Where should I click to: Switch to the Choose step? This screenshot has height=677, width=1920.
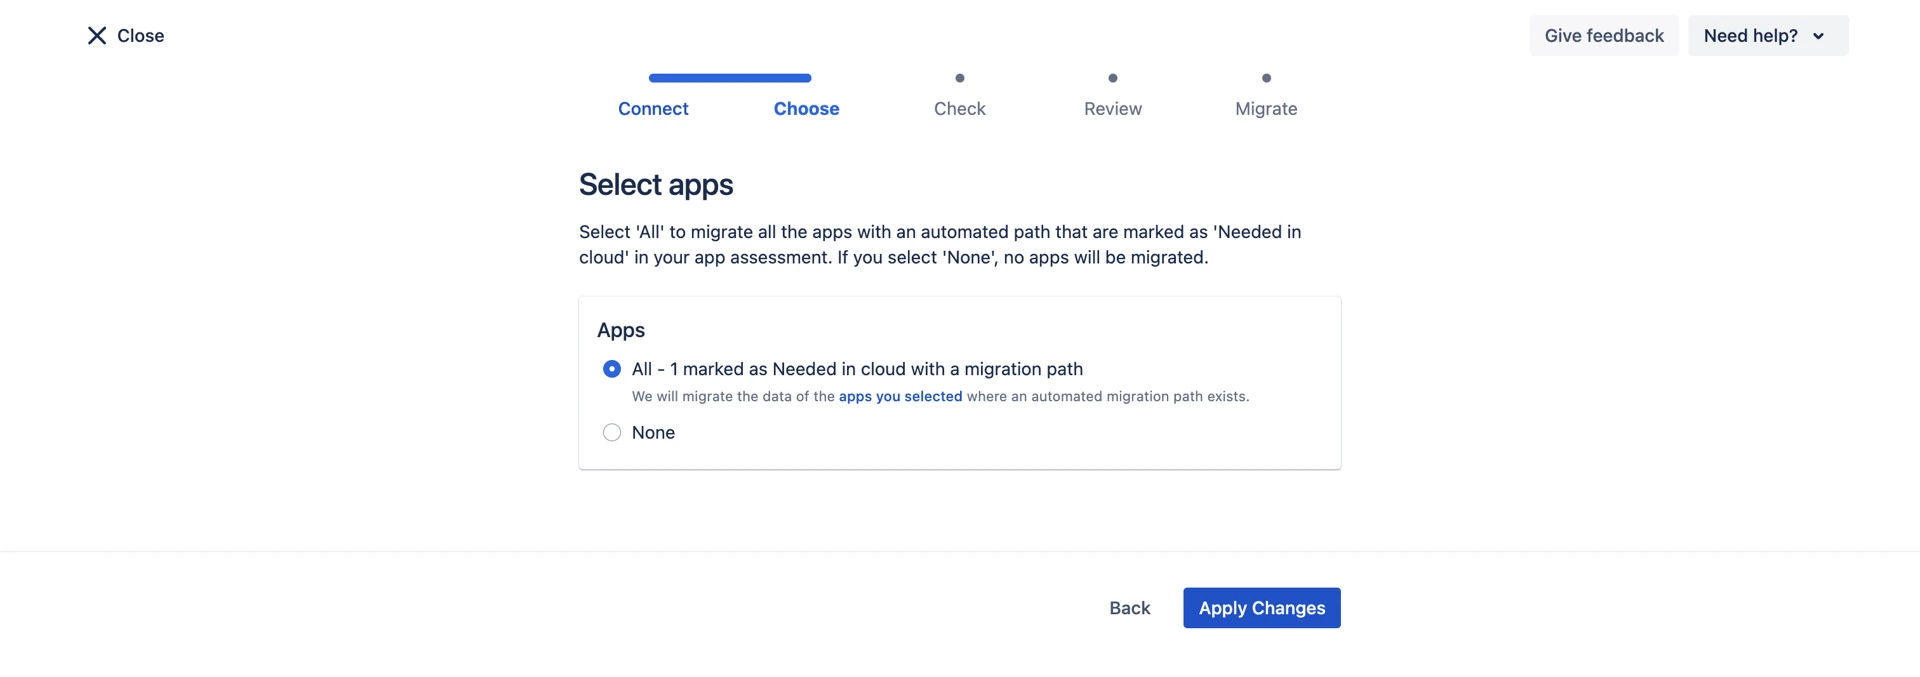pos(806,108)
